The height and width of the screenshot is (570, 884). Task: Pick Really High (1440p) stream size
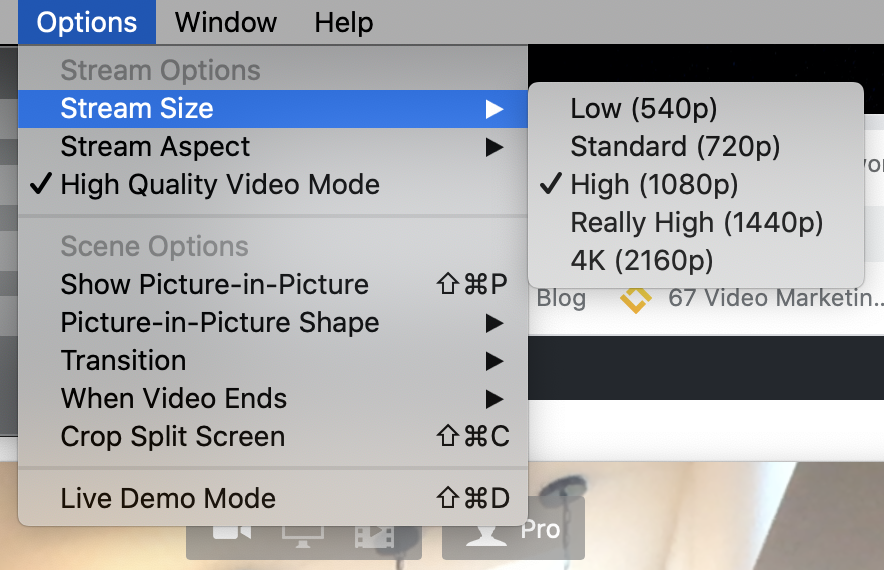[696, 223]
